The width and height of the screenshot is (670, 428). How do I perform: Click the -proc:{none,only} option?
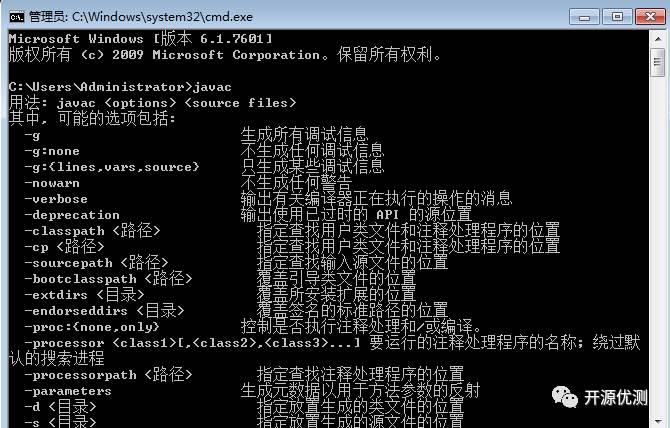tap(92, 327)
